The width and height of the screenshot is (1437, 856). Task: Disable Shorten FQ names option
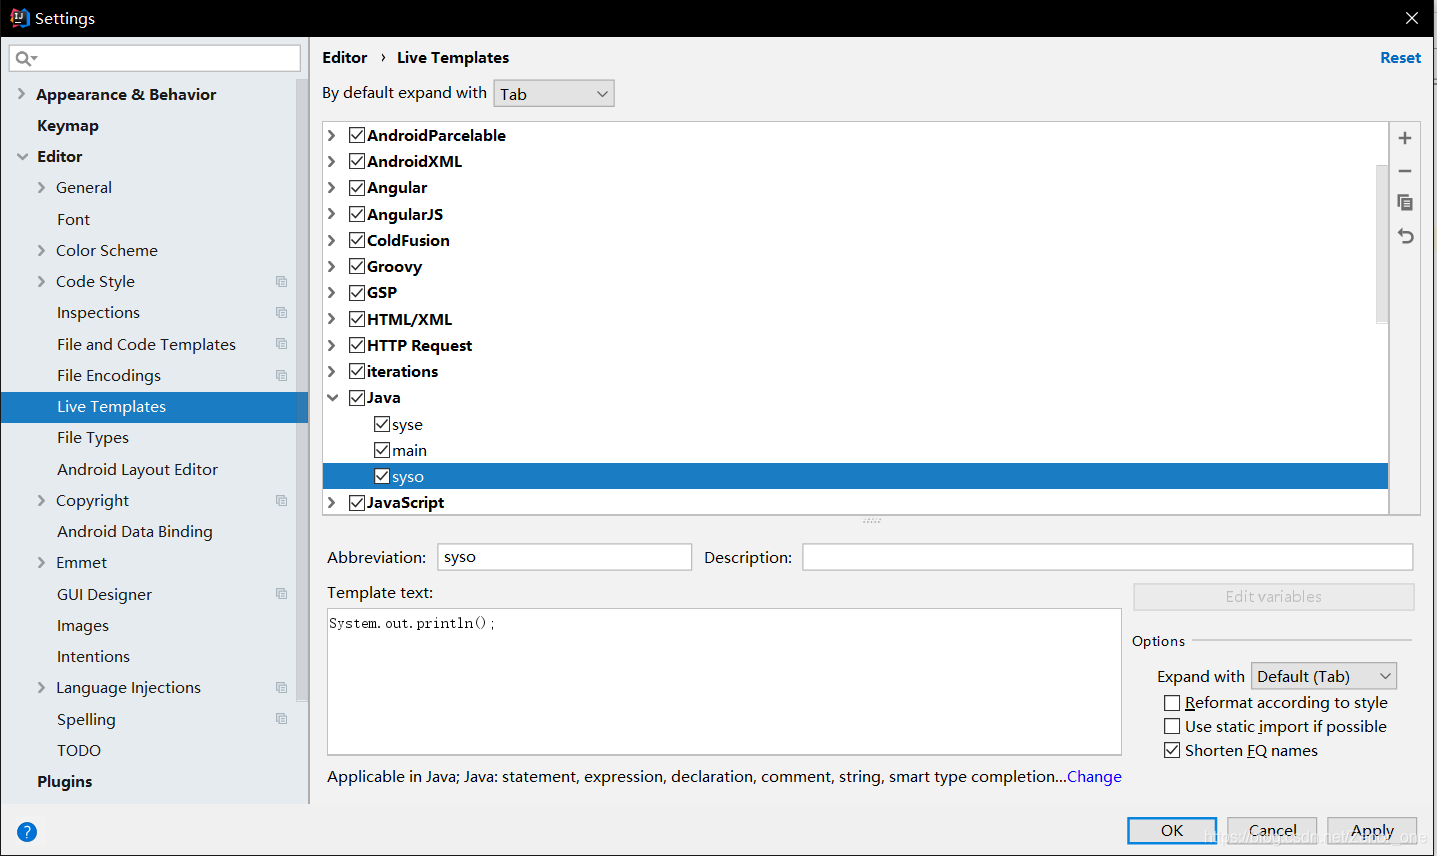1172,750
